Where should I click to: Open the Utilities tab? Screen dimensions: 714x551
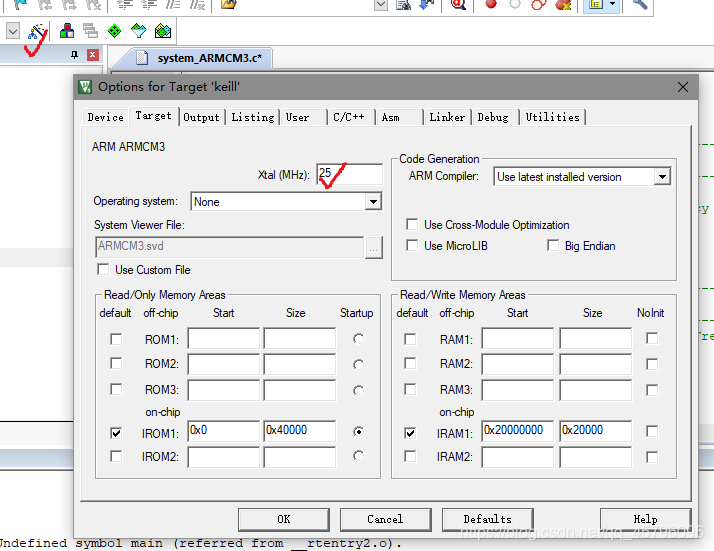click(552, 117)
